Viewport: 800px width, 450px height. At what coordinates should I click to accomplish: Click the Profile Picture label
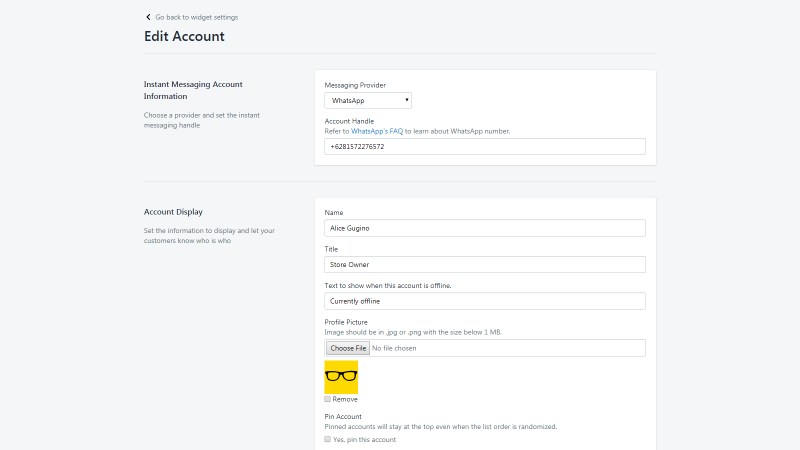point(346,322)
